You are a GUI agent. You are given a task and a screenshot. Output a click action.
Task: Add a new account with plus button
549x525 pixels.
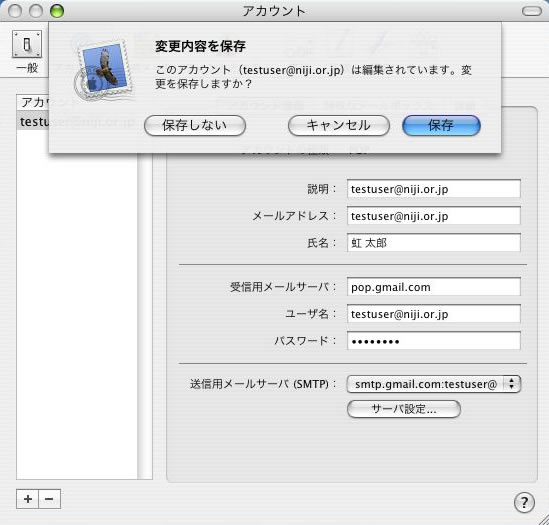(x=28, y=499)
